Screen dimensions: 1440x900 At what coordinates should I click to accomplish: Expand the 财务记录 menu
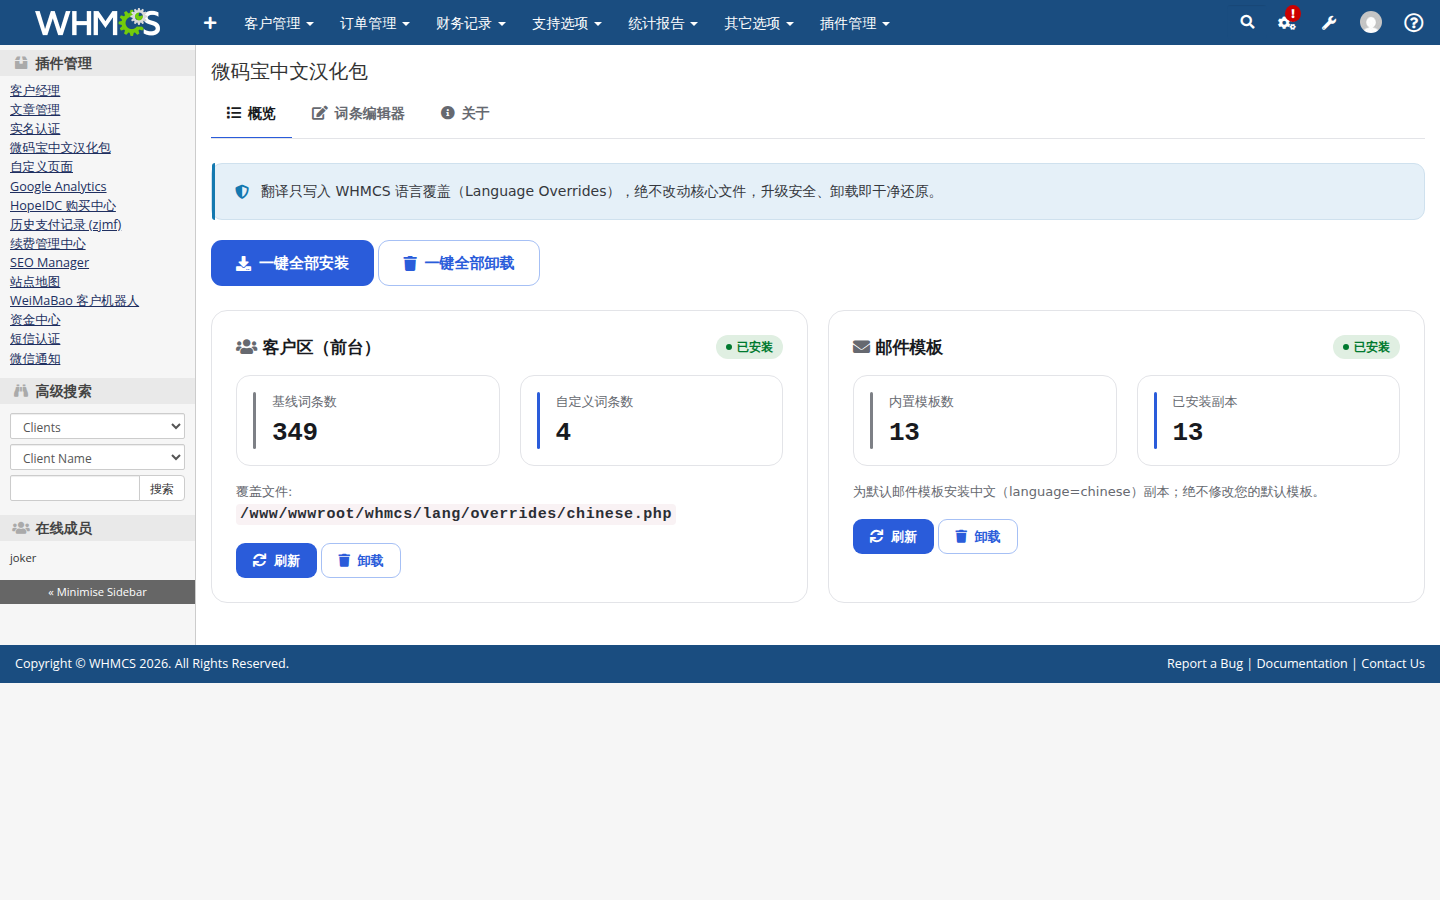pos(471,23)
